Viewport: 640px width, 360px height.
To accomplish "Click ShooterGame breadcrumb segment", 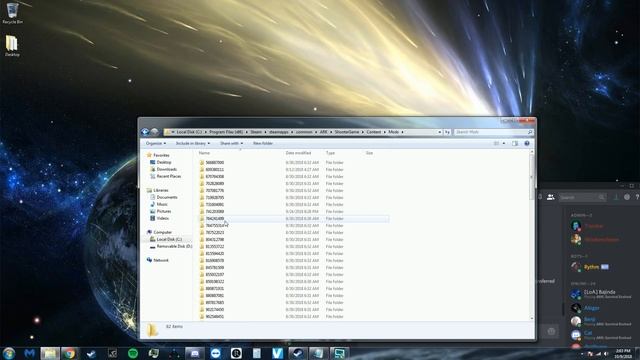I will tap(347, 132).
